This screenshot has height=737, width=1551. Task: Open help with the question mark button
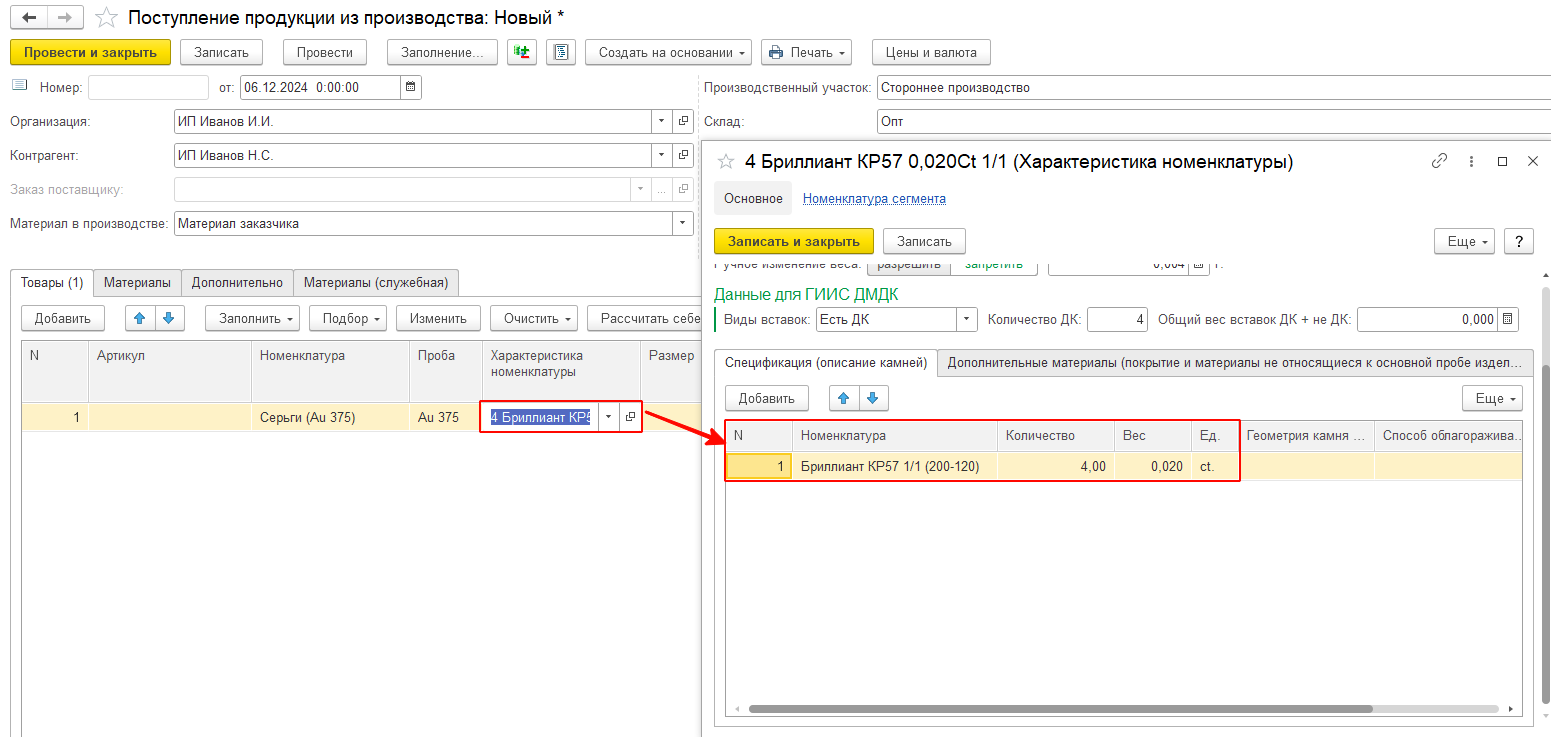pyautogui.click(x=1519, y=241)
